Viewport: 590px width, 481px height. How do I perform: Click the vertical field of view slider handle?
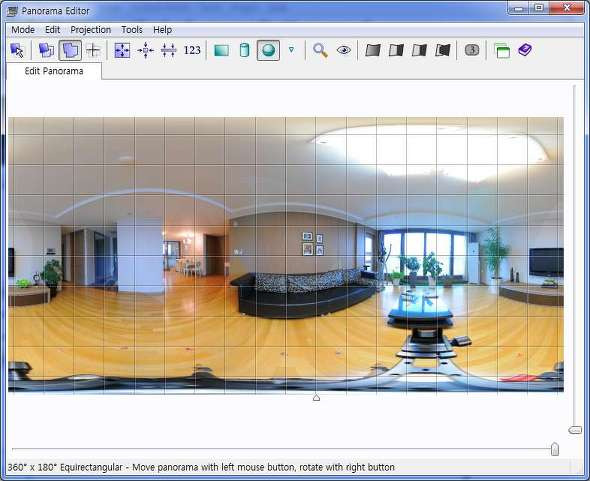pyautogui.click(x=575, y=430)
